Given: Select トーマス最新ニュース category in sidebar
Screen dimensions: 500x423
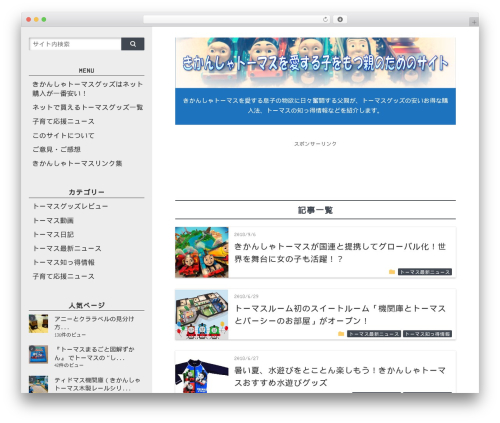Looking at the screenshot, I should [67, 248].
